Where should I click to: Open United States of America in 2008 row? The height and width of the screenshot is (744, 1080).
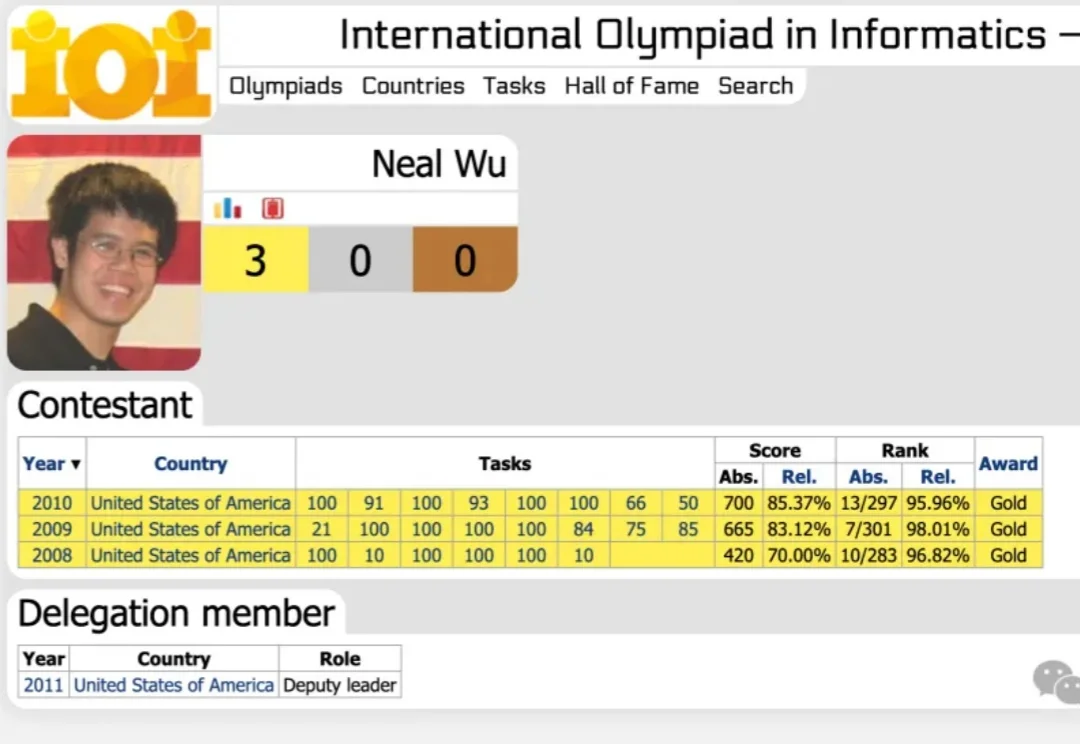point(190,555)
